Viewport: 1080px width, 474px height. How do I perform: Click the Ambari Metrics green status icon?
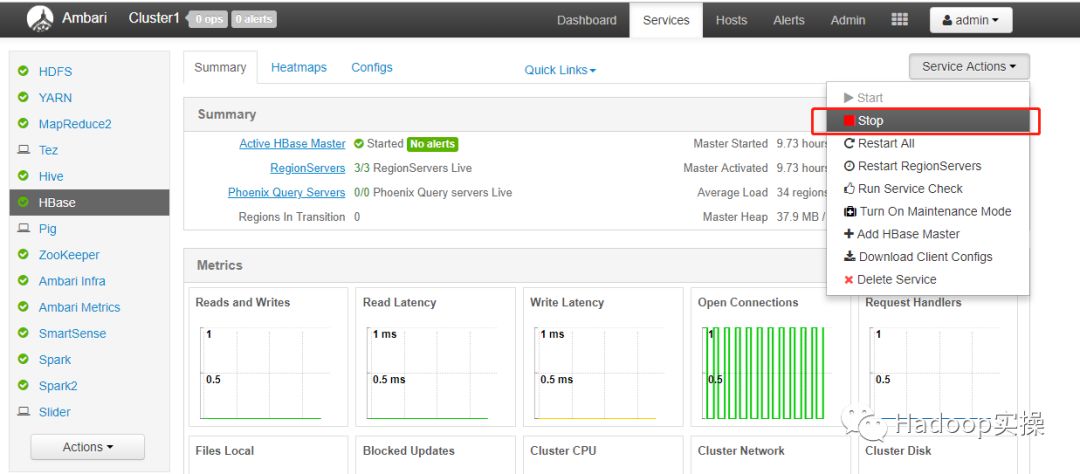pyautogui.click(x=23, y=307)
